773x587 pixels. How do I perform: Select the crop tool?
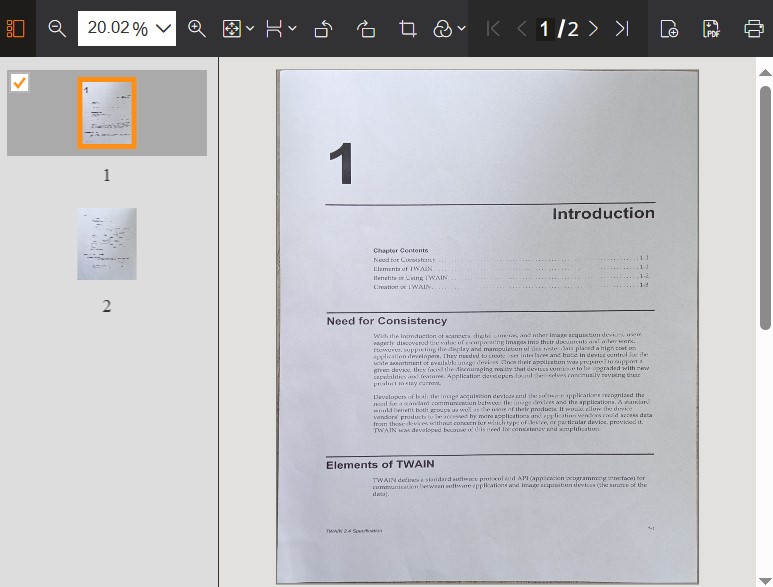(x=408, y=28)
